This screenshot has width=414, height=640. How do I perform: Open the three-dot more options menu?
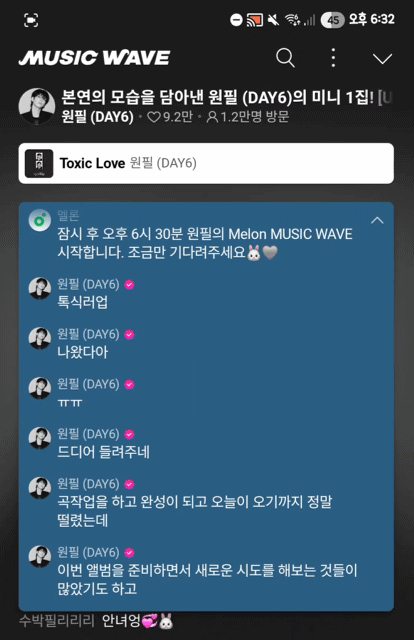point(333,58)
